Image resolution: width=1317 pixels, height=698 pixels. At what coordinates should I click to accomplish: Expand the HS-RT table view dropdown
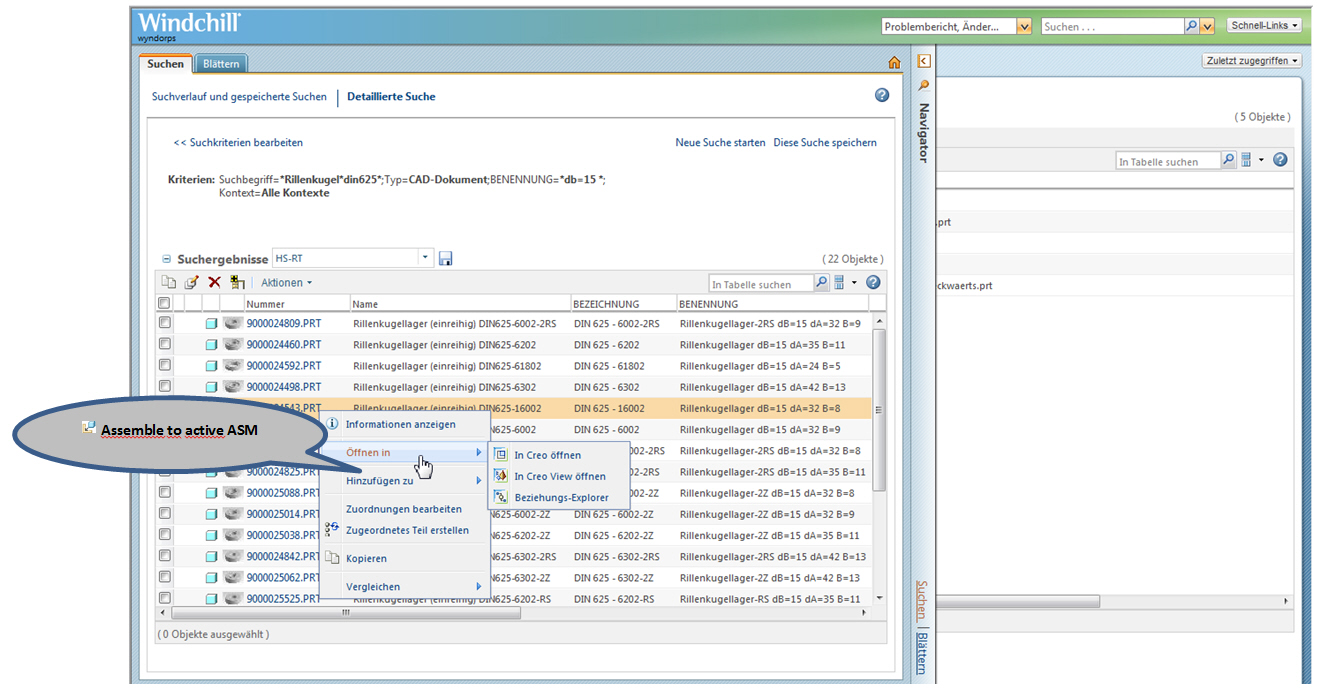[425, 258]
